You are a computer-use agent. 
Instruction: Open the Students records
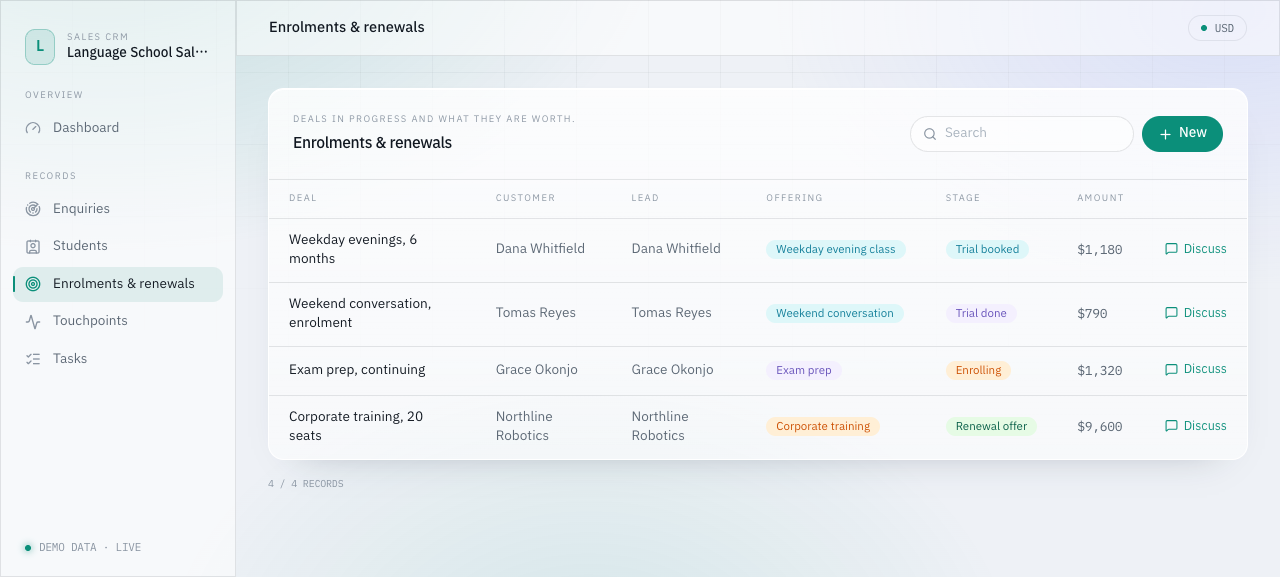(118, 246)
